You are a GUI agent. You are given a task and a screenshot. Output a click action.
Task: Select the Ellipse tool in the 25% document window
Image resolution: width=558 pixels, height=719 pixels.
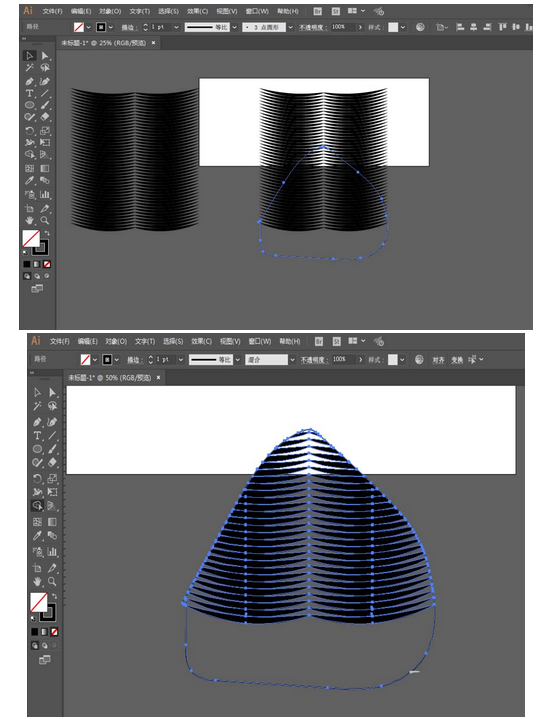click(x=29, y=105)
